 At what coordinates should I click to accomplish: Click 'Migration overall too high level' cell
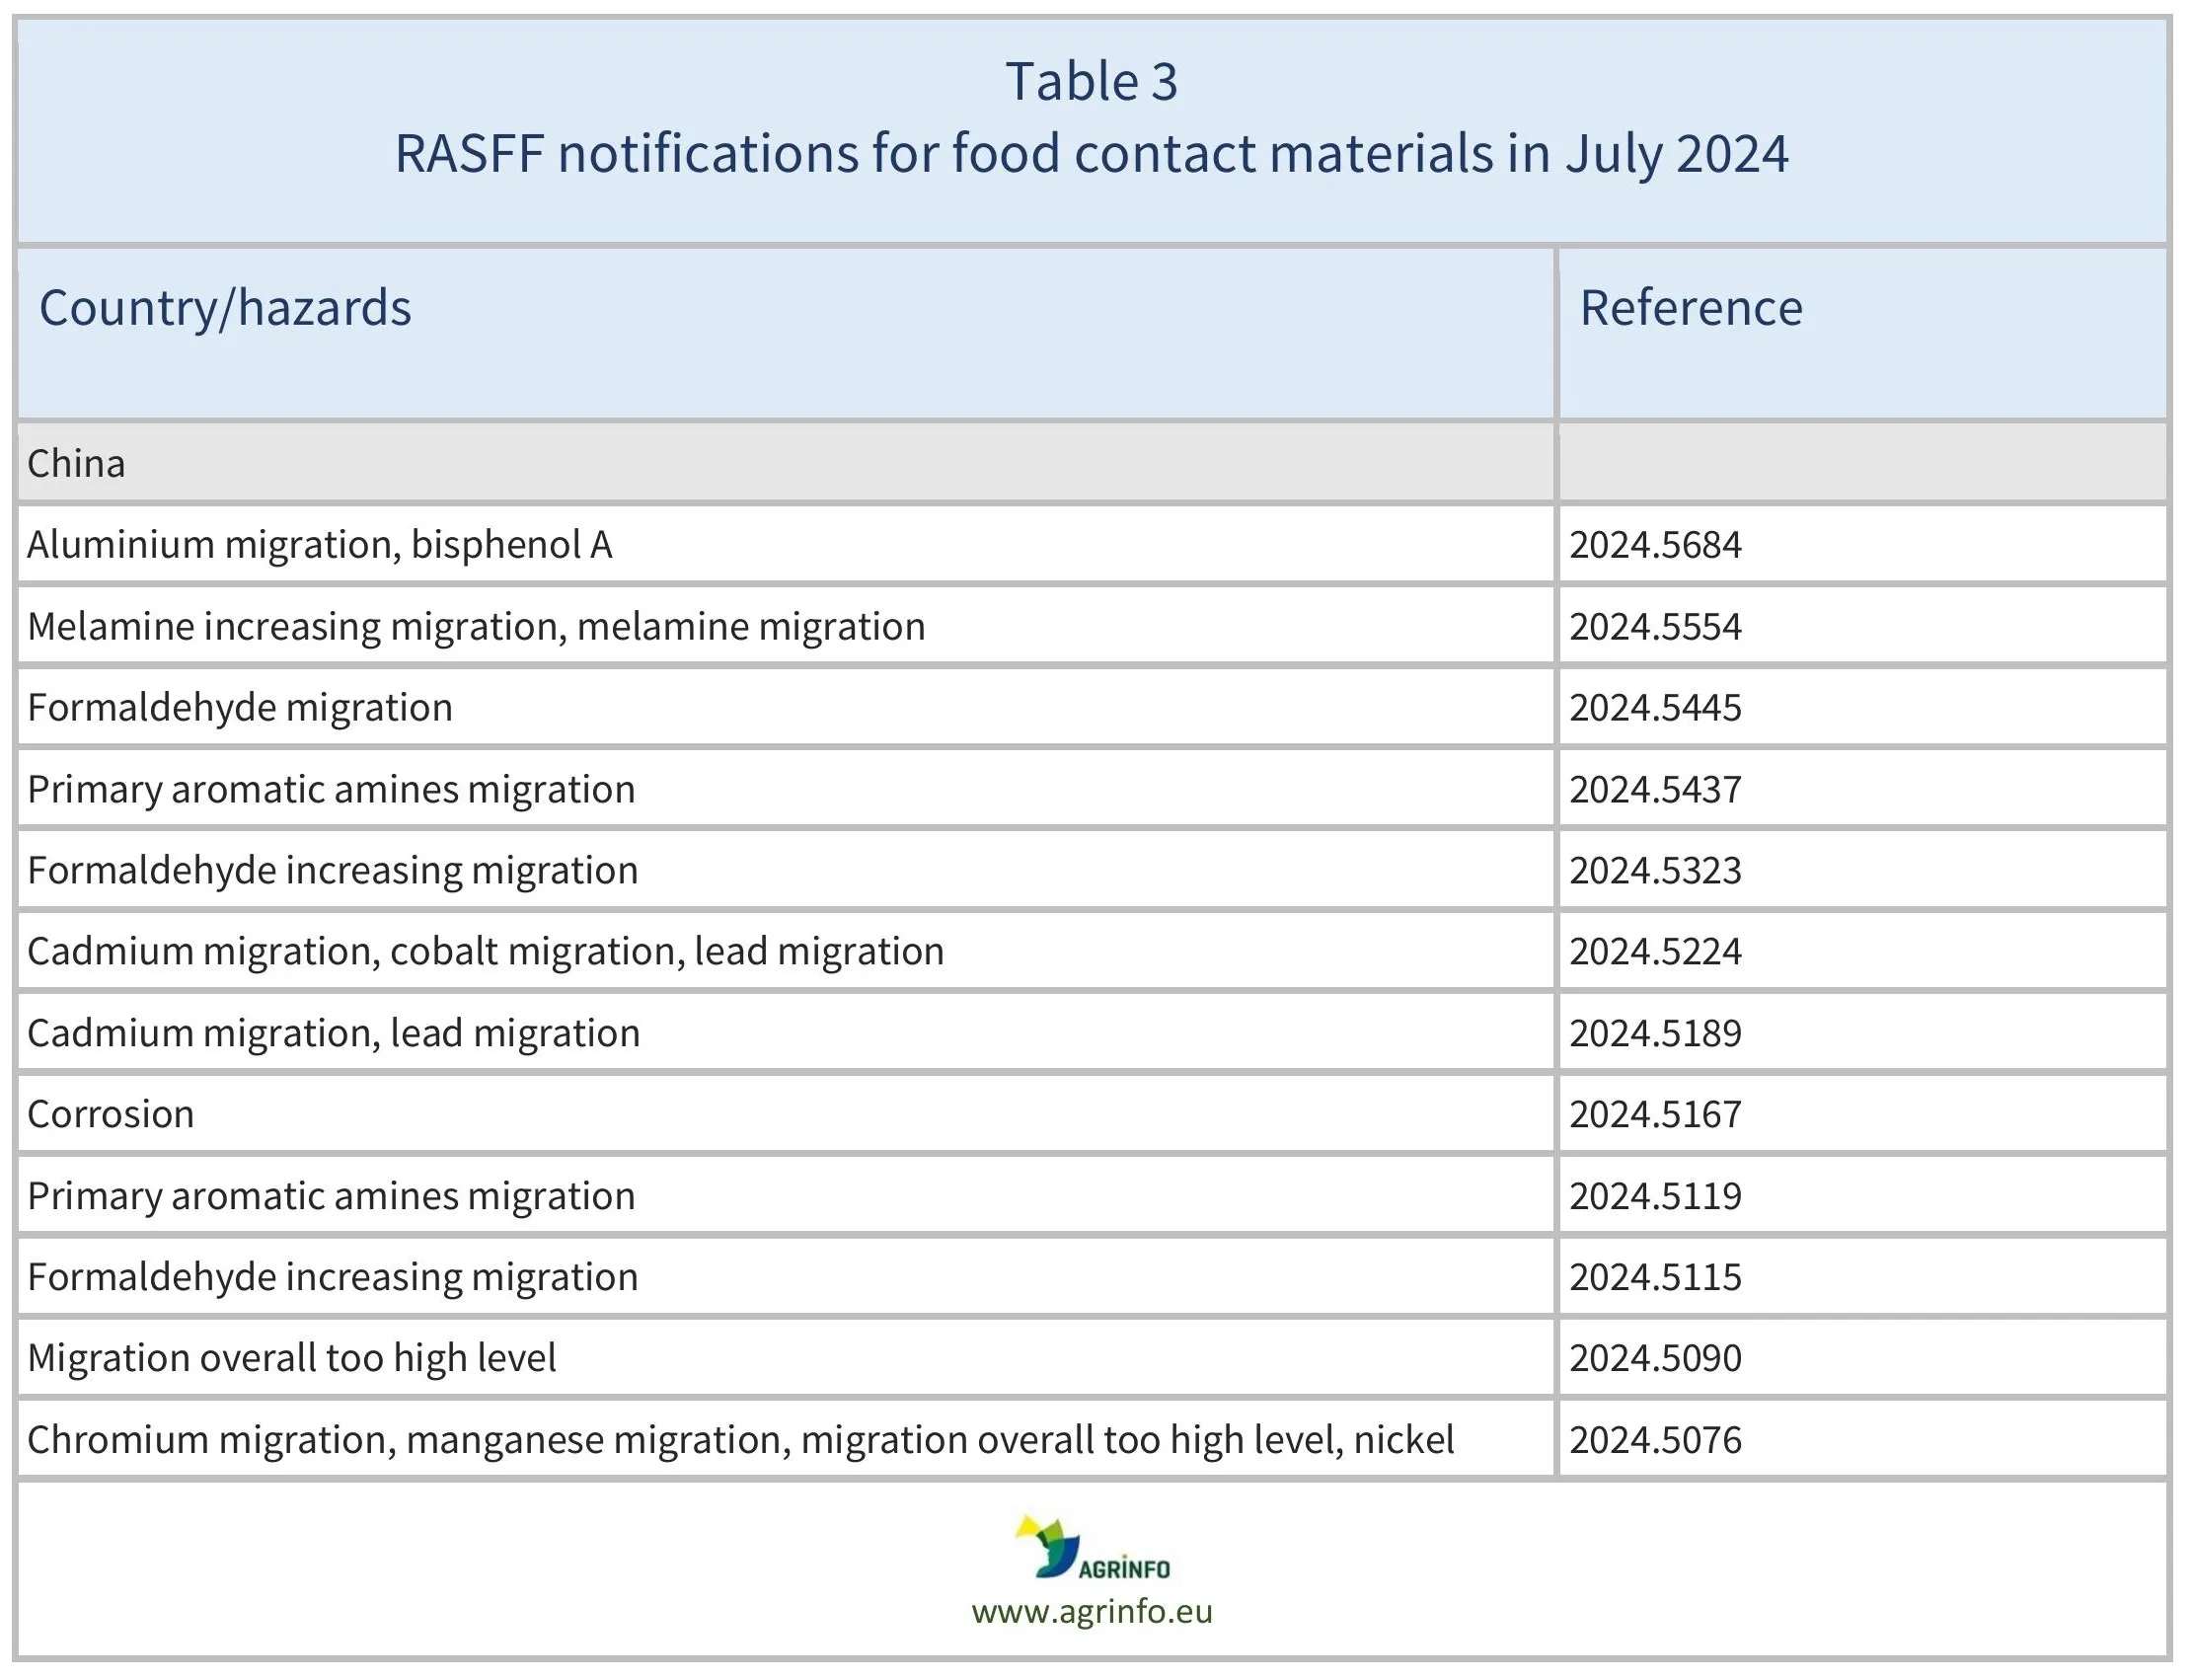tap(786, 1358)
